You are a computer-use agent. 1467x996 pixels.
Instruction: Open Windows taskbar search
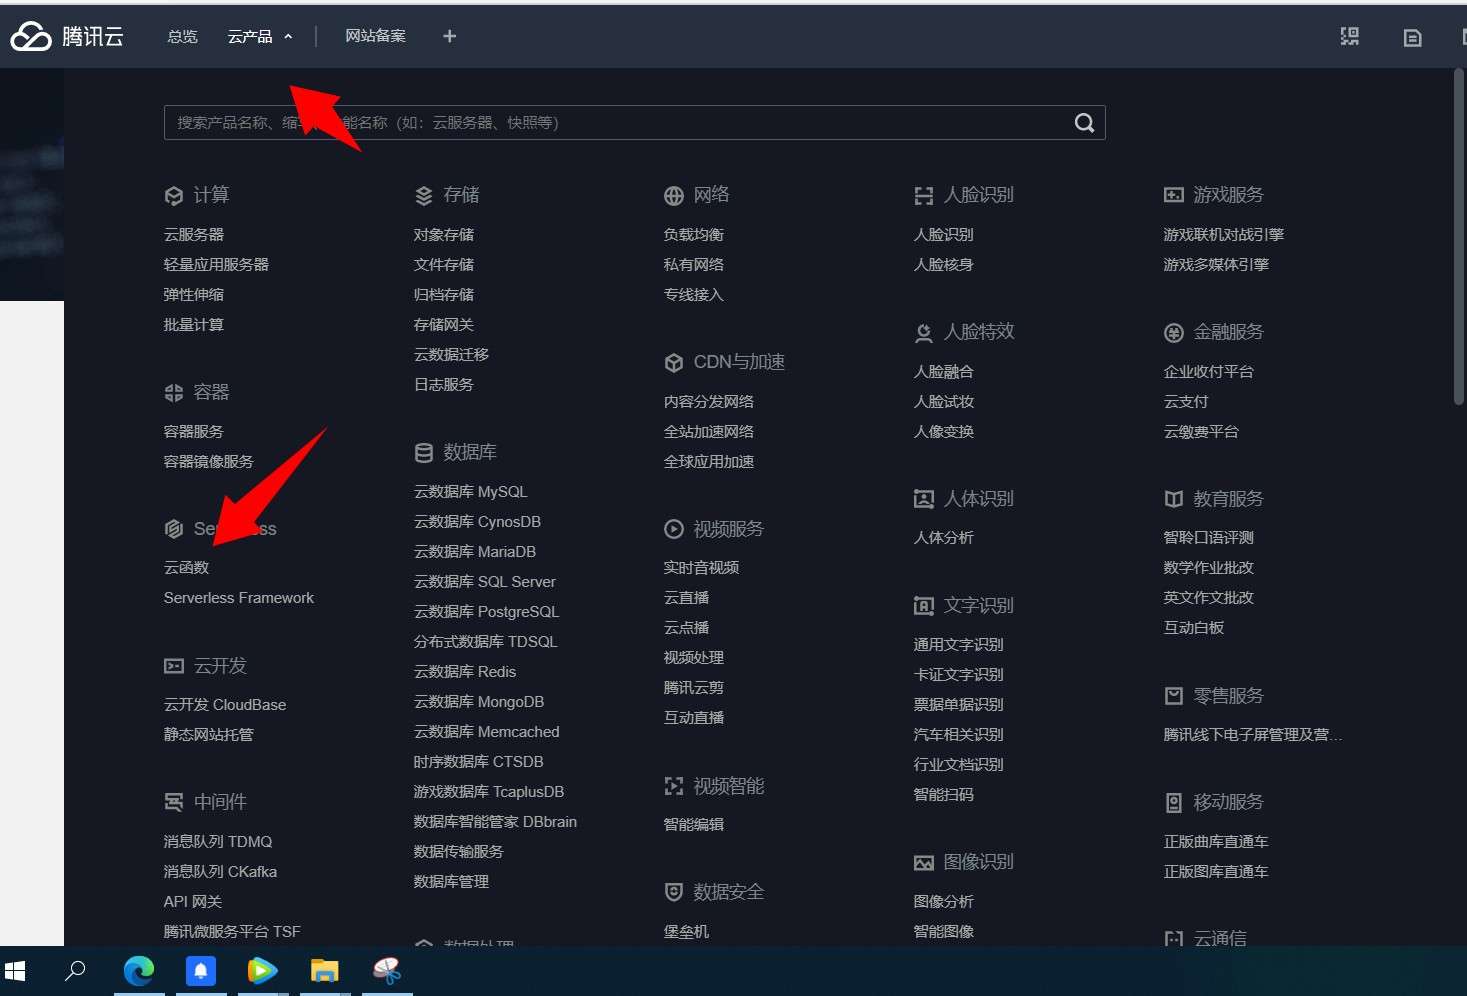click(x=75, y=970)
